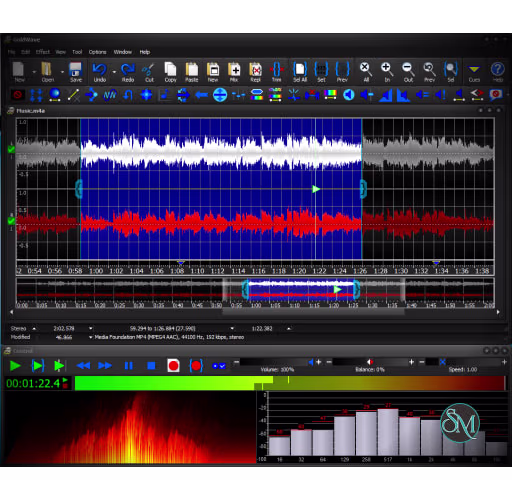
Task: Click the round blue speaker volume icon
Action: tap(349, 95)
